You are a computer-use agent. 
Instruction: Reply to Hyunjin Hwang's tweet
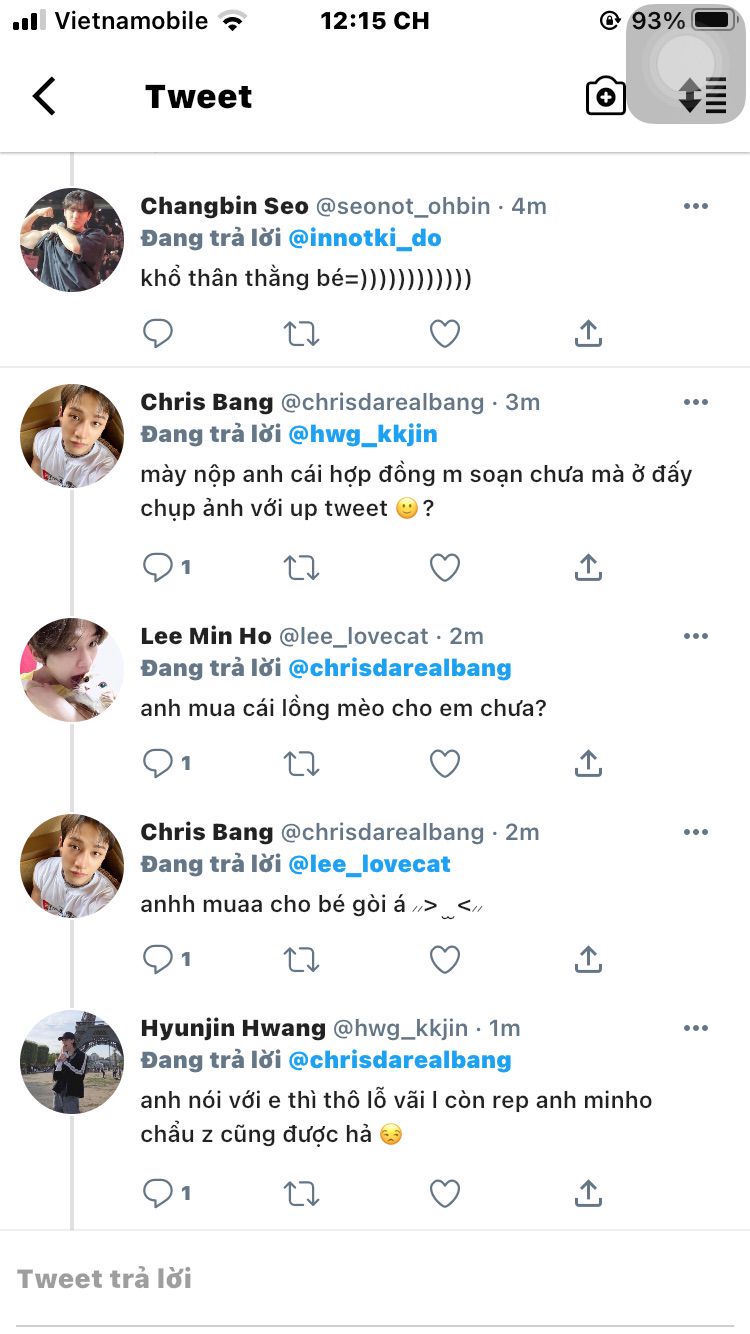(158, 1193)
